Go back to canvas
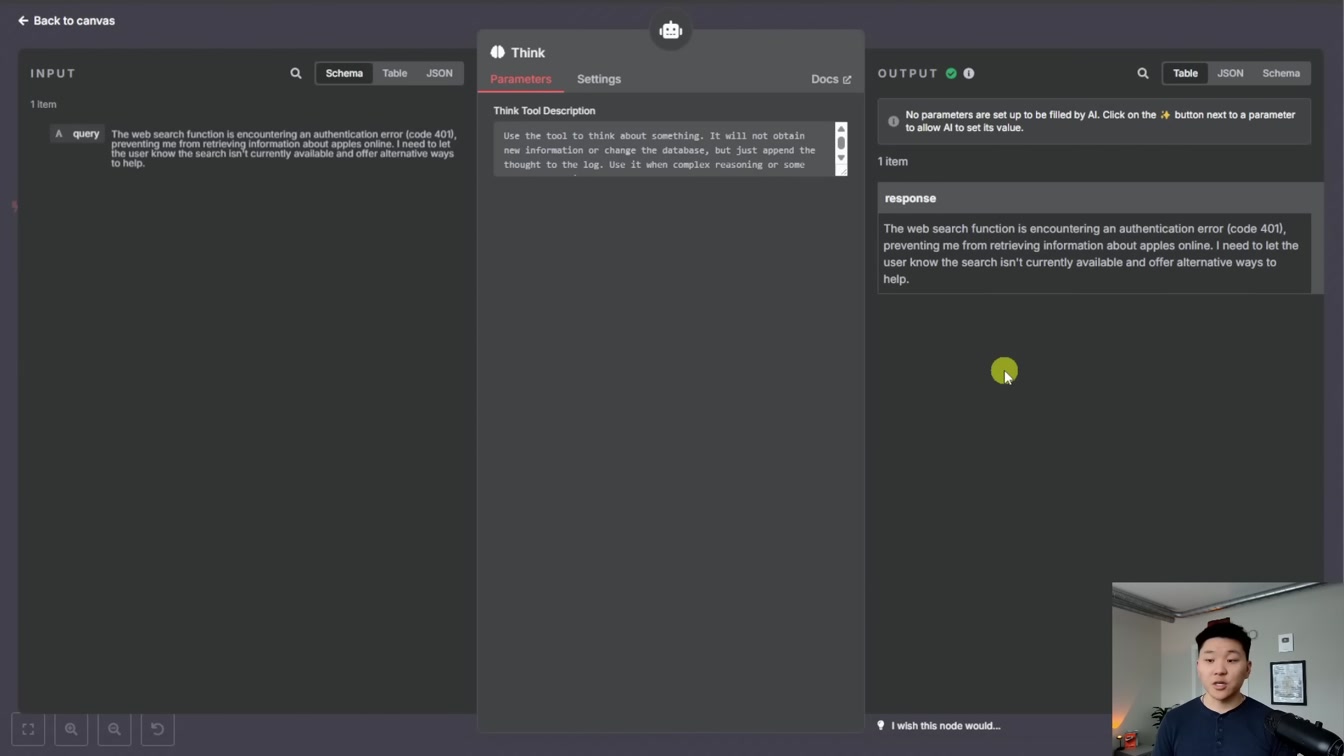This screenshot has width=1344, height=756. [66, 20]
